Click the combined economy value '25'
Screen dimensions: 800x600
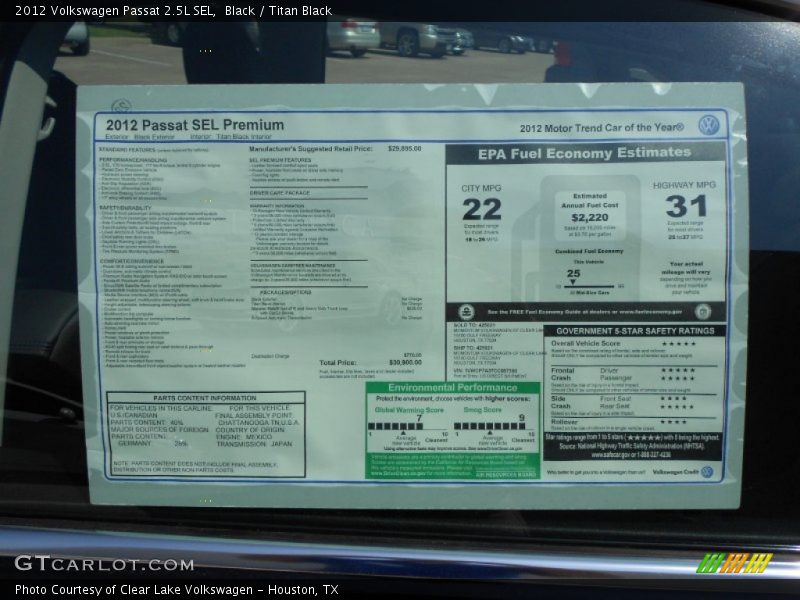pos(573,274)
